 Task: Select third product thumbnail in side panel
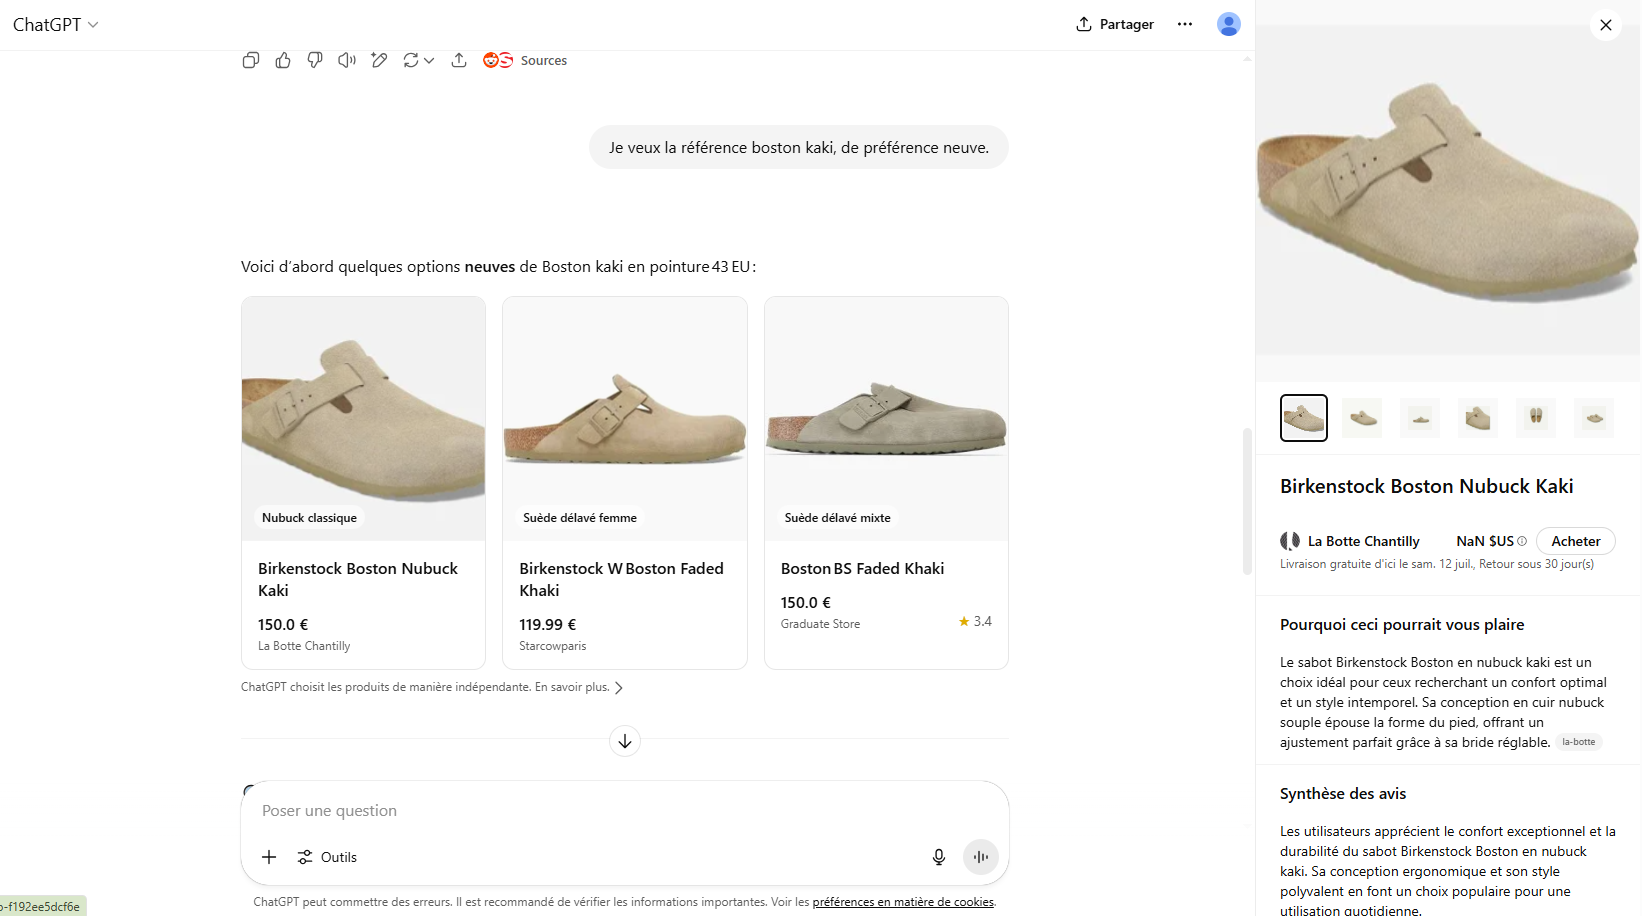pos(1420,418)
